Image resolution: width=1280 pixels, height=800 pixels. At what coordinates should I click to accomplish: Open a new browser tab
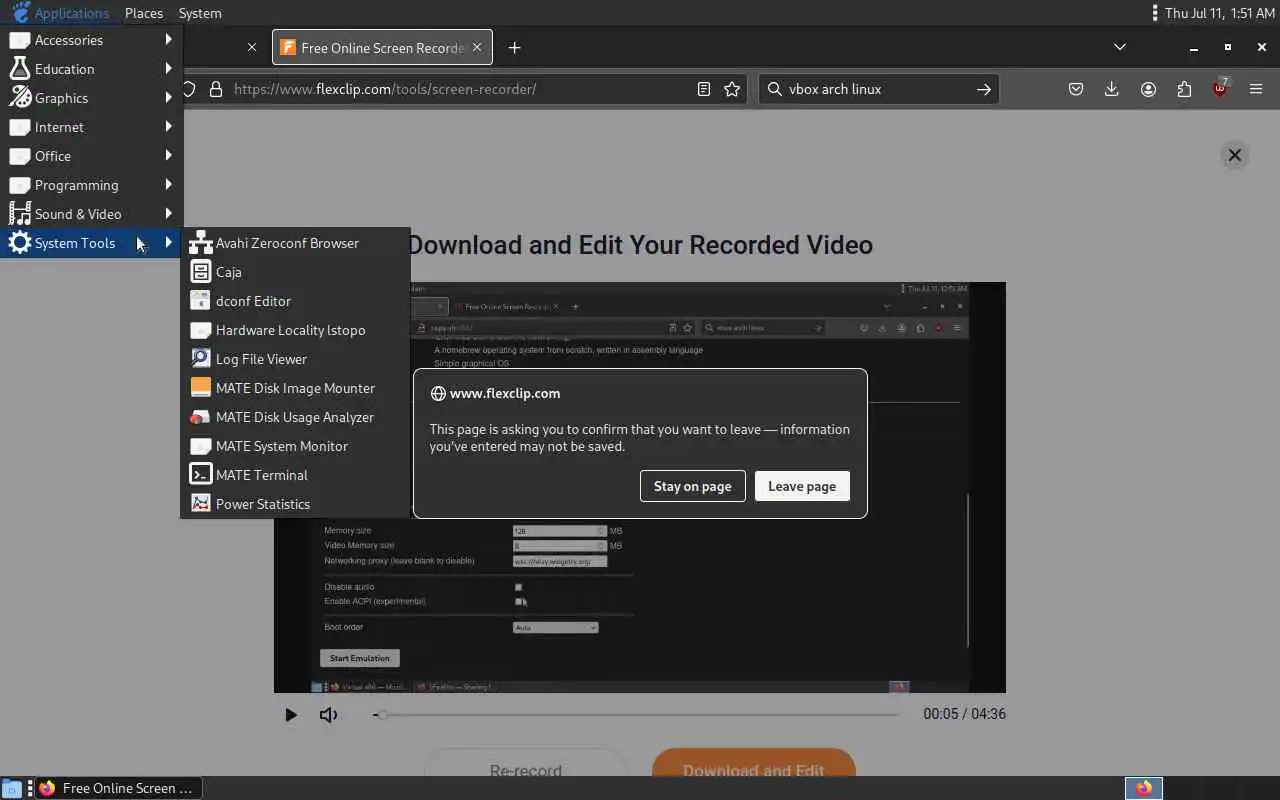[x=514, y=48]
